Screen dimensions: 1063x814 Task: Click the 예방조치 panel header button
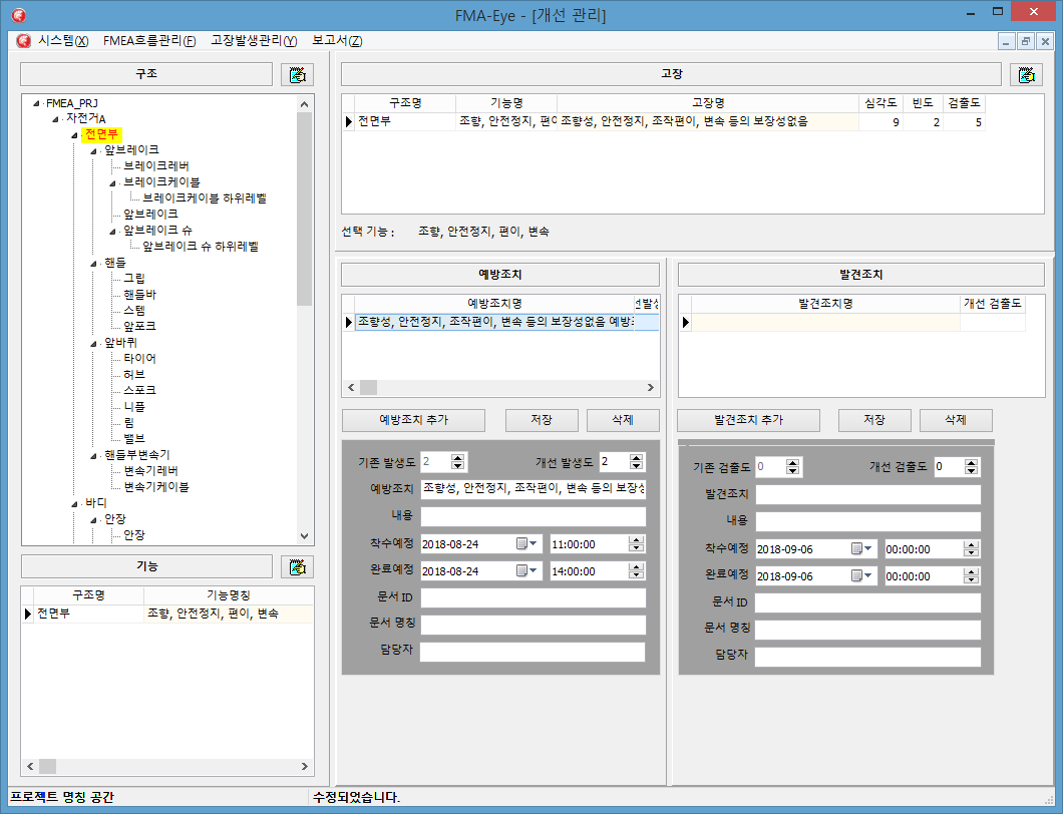tap(500, 274)
